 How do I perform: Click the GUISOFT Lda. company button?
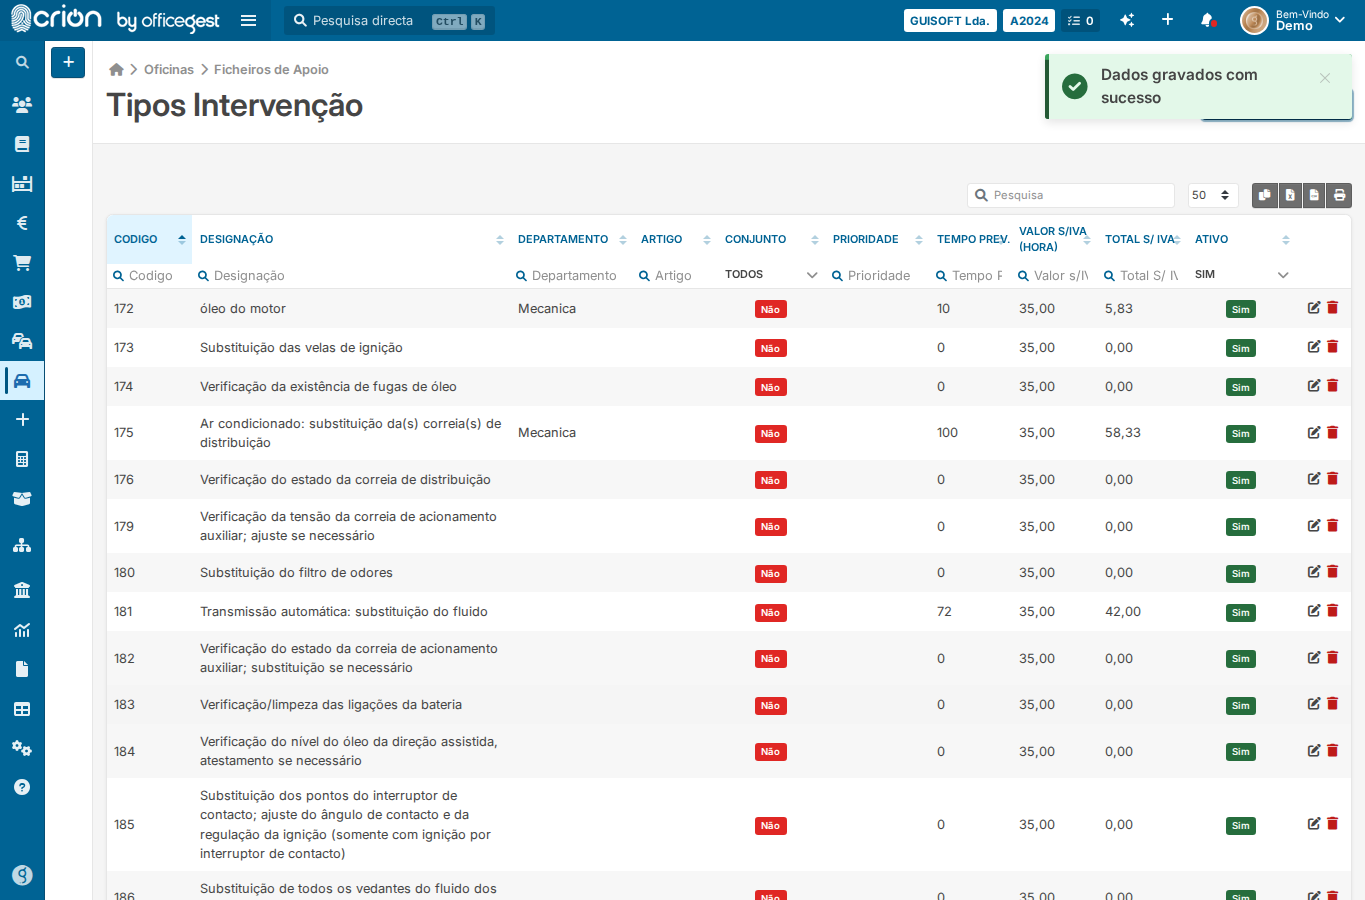(x=950, y=20)
